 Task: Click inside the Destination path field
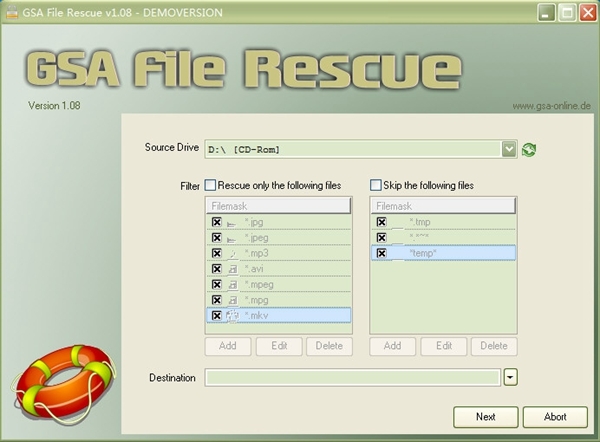click(x=352, y=378)
